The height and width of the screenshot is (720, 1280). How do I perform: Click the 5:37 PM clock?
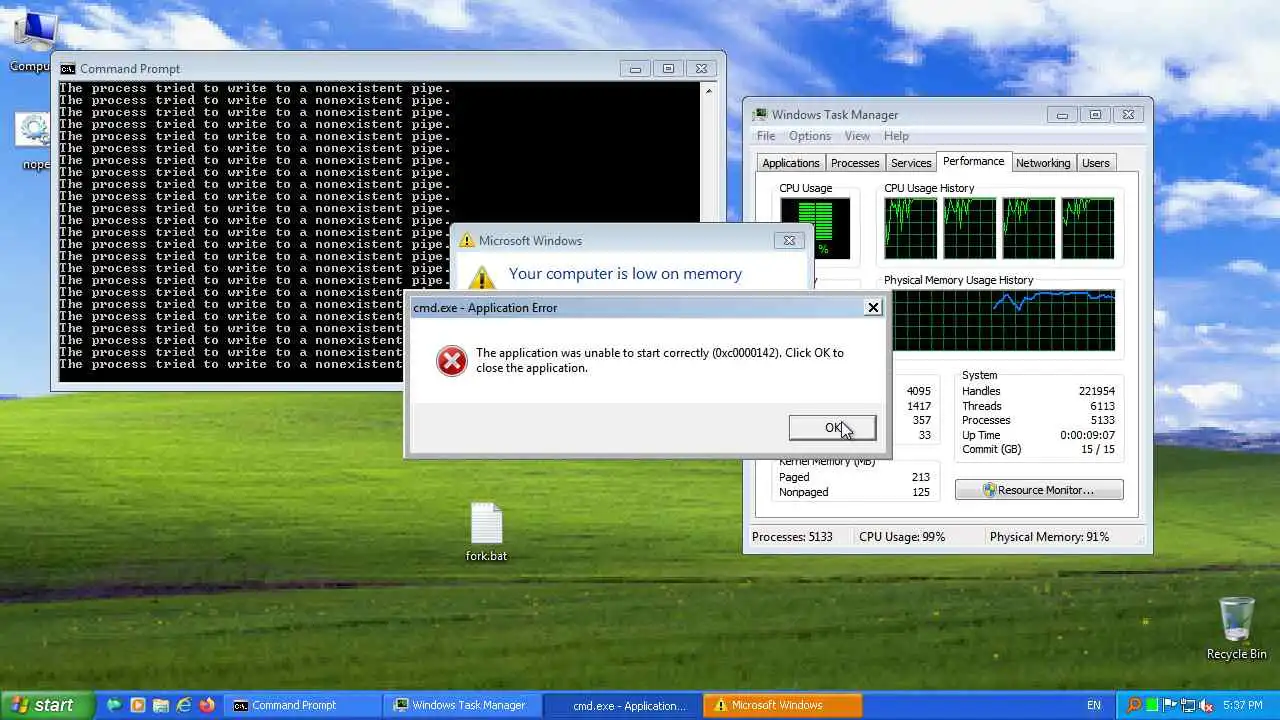coord(1243,705)
